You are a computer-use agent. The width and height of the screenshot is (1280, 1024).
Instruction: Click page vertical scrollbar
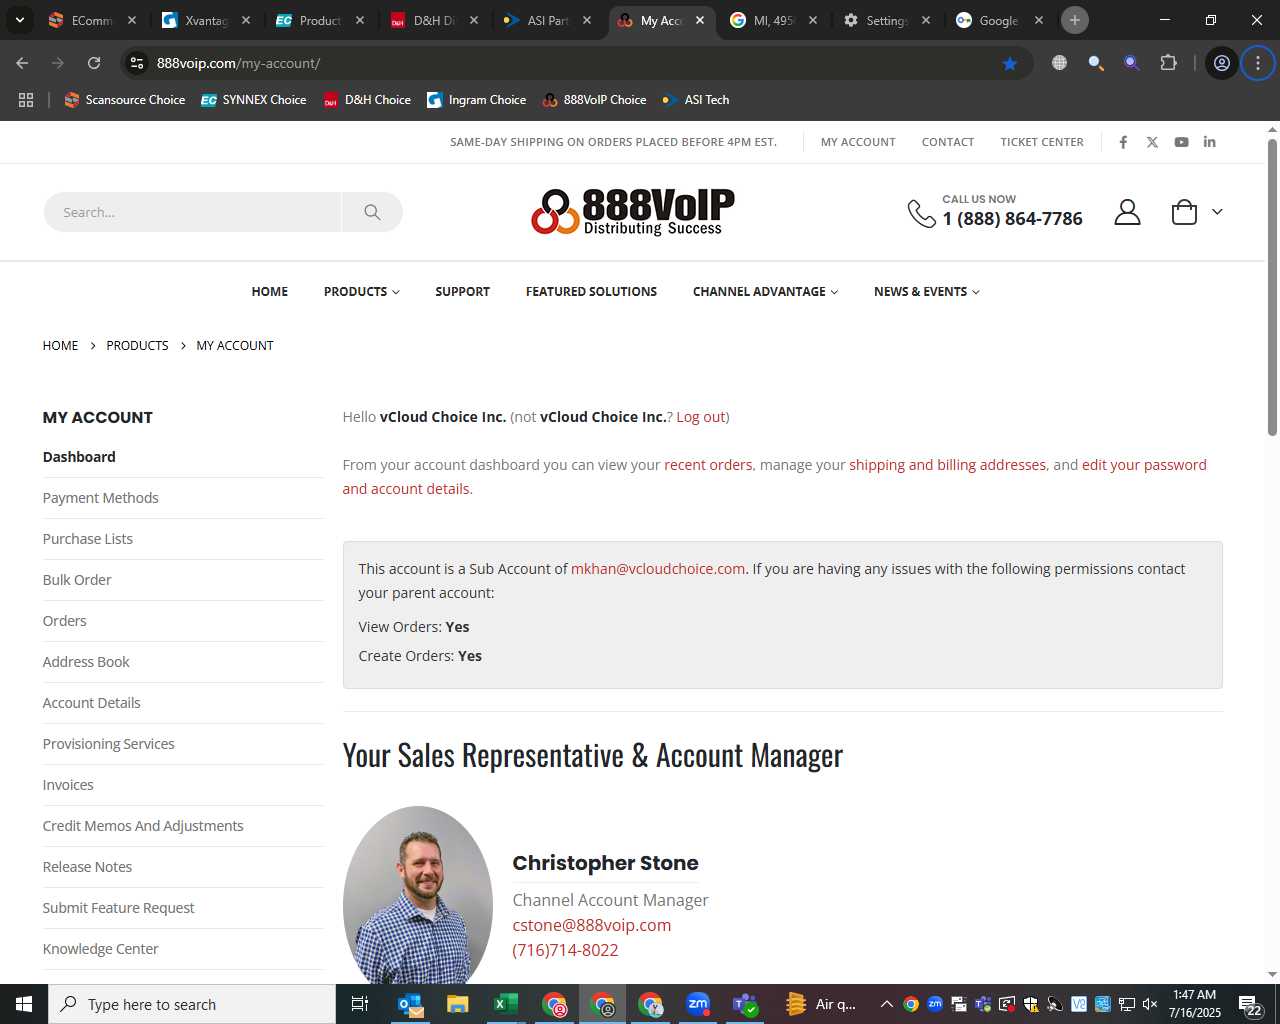tap(1272, 287)
